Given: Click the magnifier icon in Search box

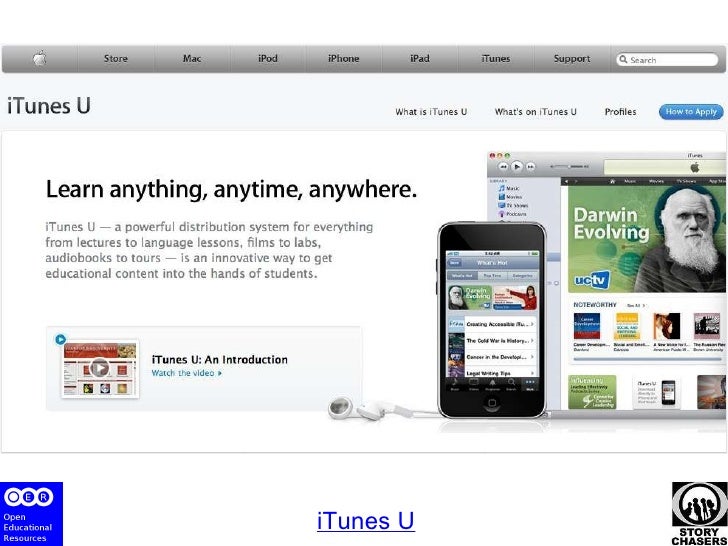Looking at the screenshot, I should point(623,59).
